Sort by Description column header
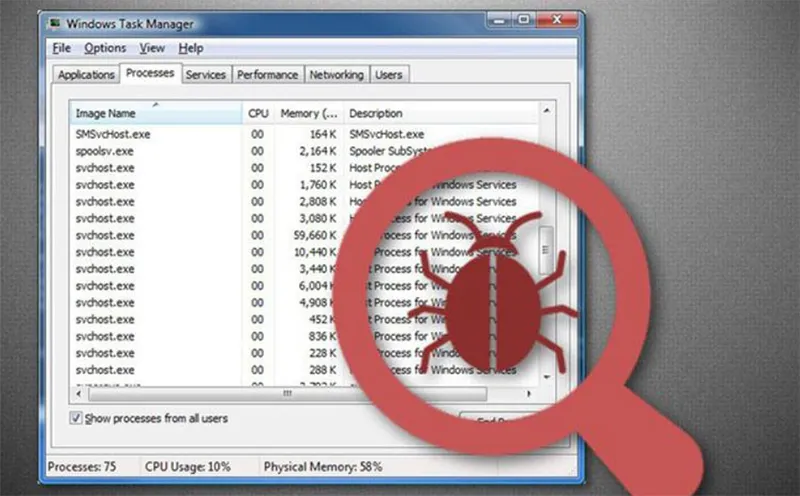The height and width of the screenshot is (496, 800). 441,113
